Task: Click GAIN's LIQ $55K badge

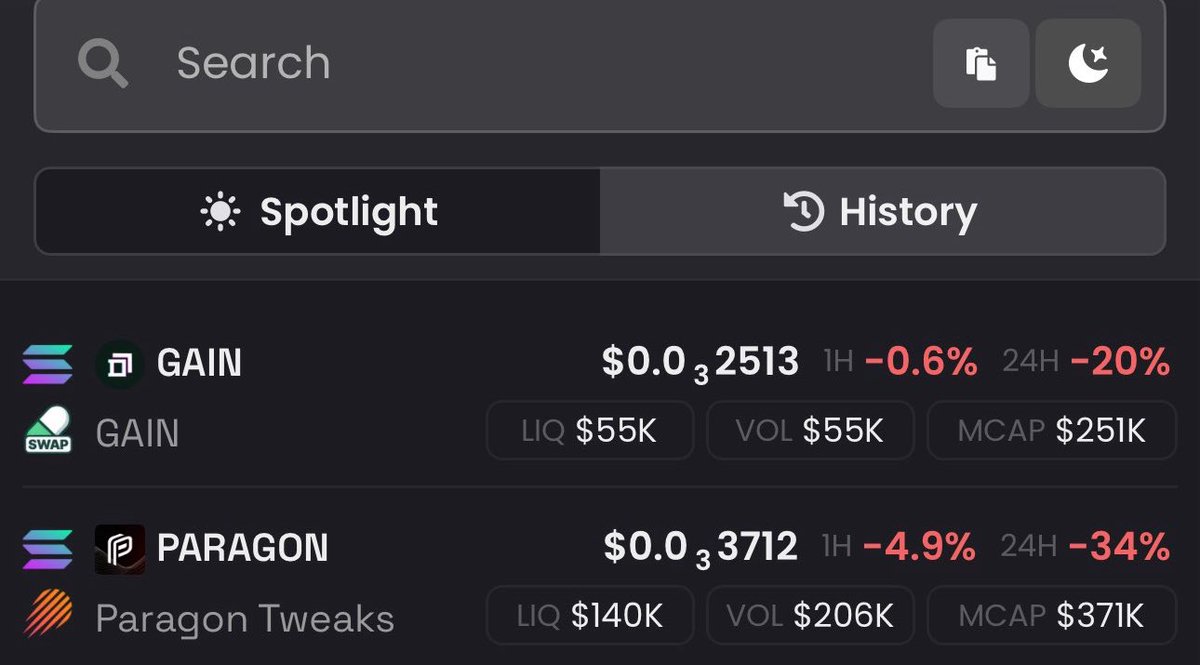Action: (x=590, y=430)
